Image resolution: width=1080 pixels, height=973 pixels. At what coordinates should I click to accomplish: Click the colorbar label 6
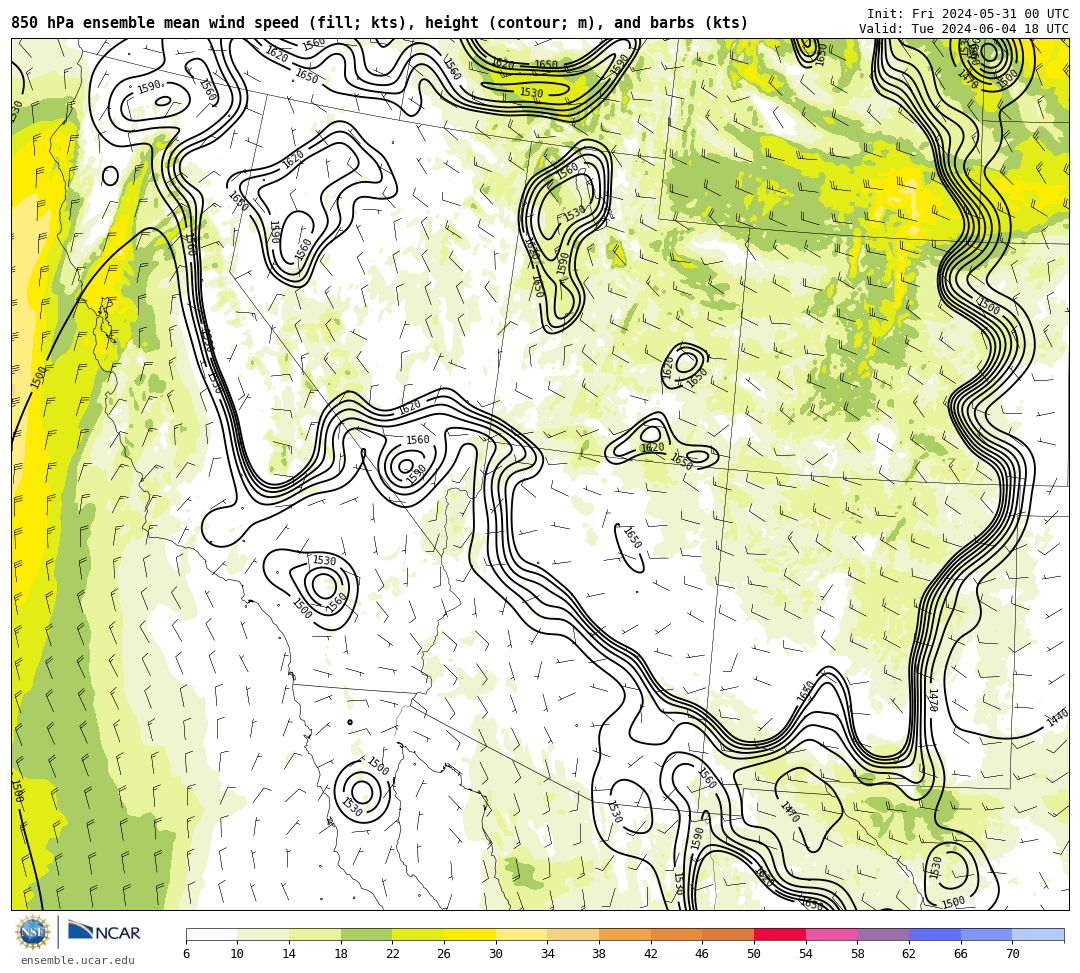point(186,954)
